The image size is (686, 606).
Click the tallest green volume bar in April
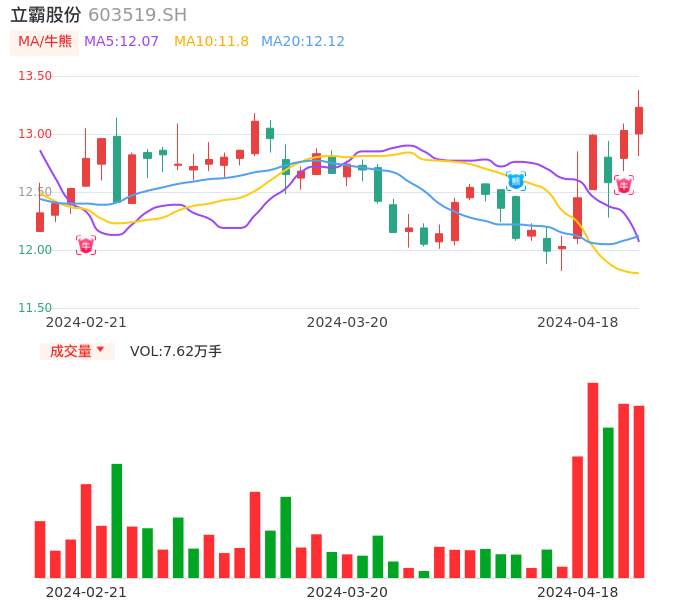coord(608,502)
